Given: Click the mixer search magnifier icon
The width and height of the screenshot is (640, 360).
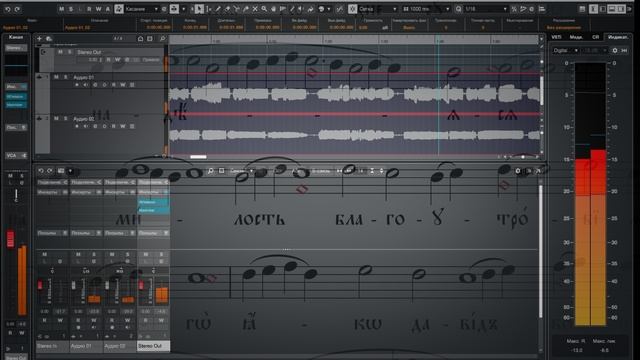Looking at the screenshot, I should click(211, 171).
